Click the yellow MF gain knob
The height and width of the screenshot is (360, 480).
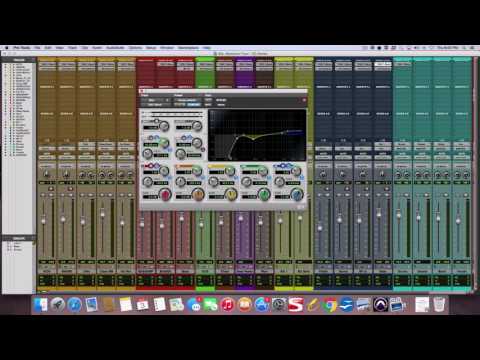click(231, 194)
